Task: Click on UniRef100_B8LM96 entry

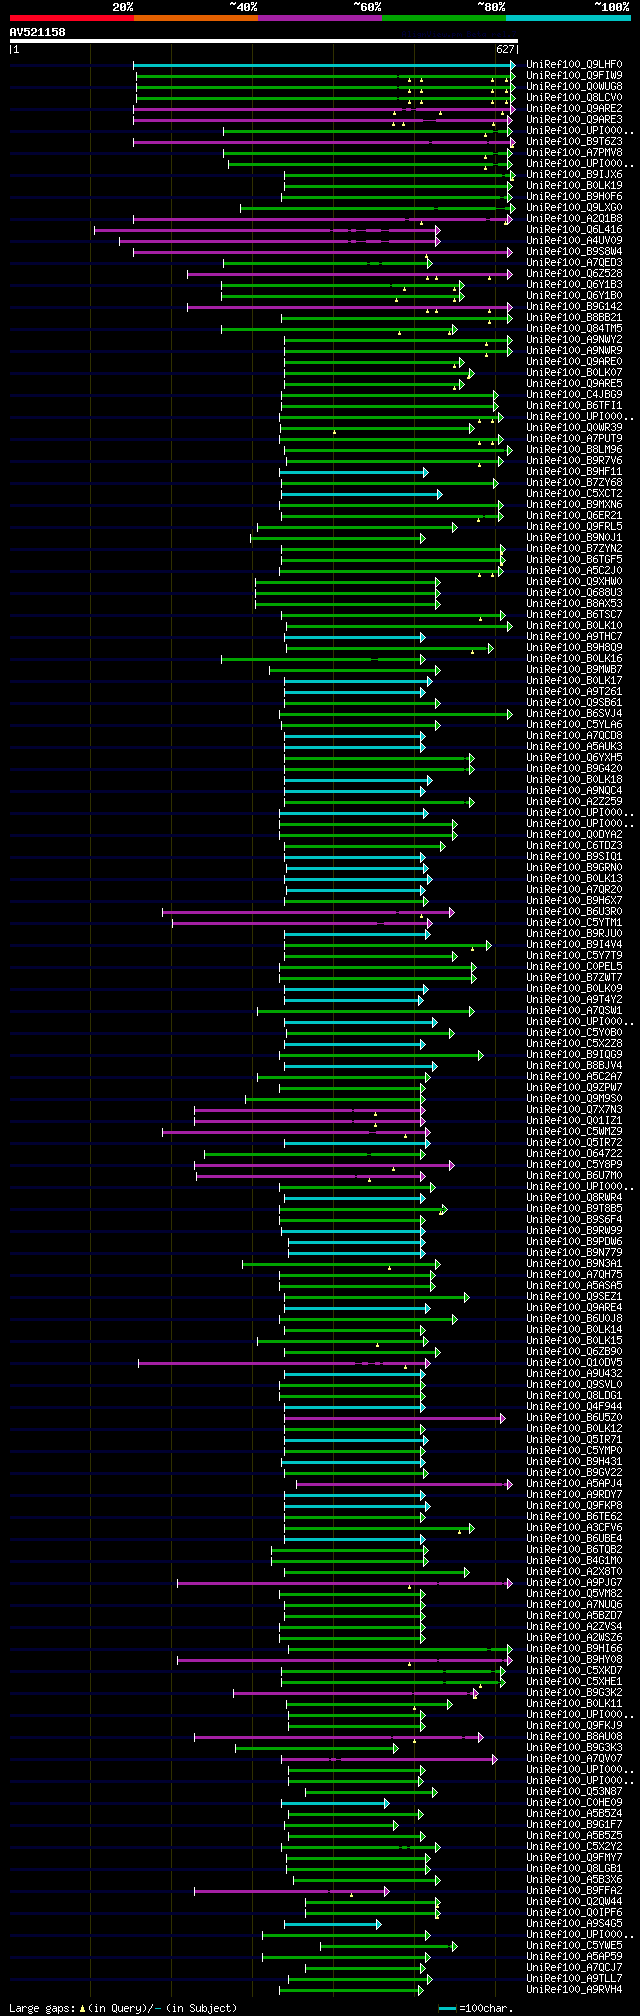Action: click(x=574, y=450)
